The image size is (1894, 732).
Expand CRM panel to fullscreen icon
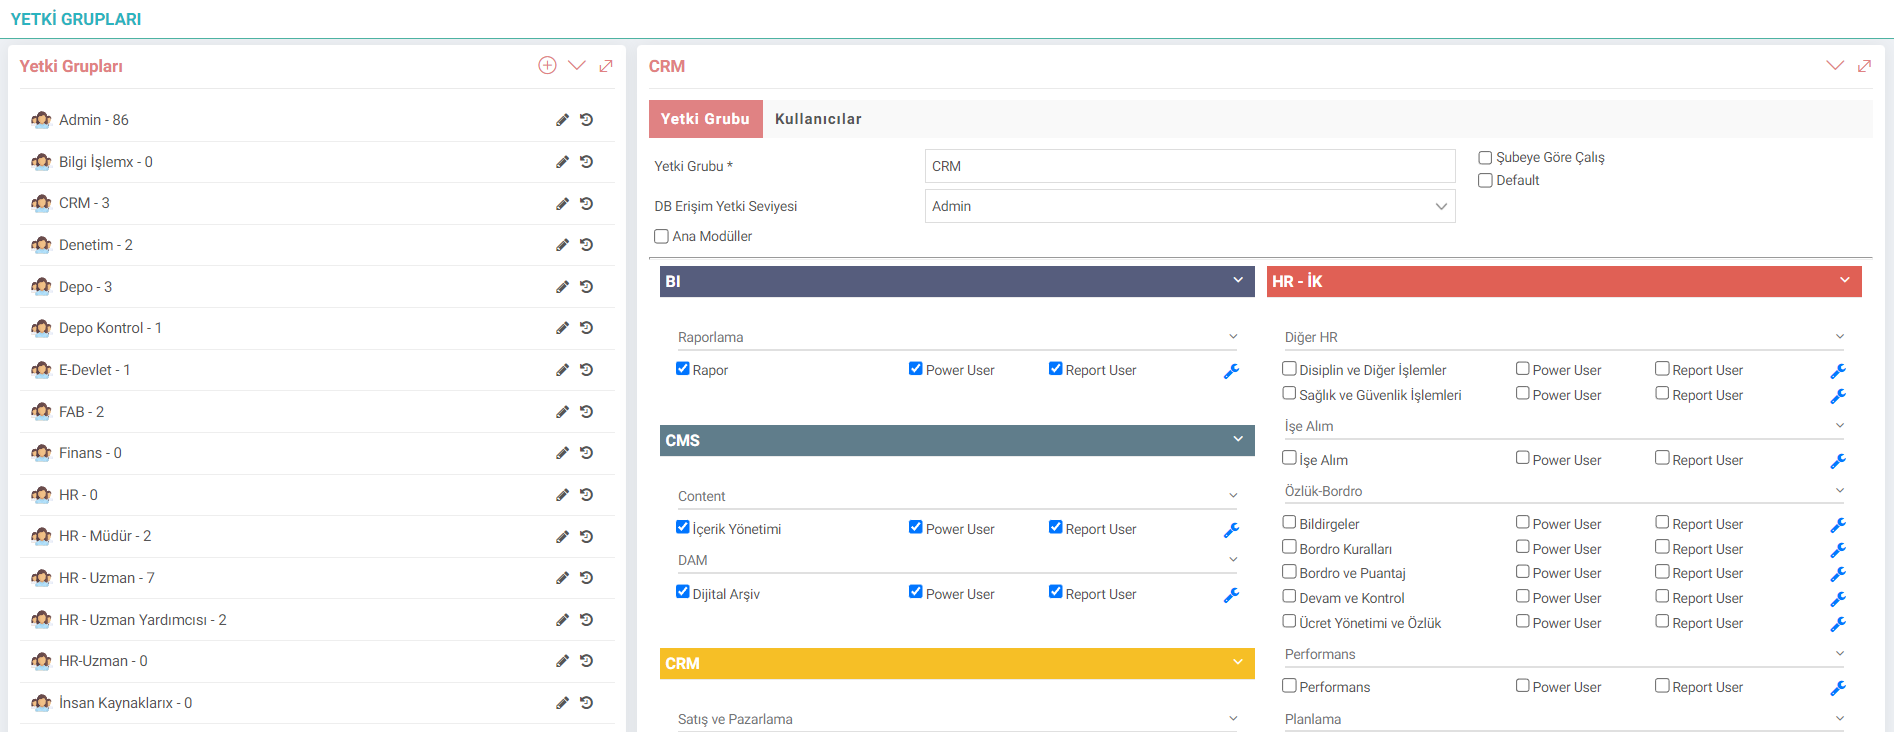[x=1864, y=66]
